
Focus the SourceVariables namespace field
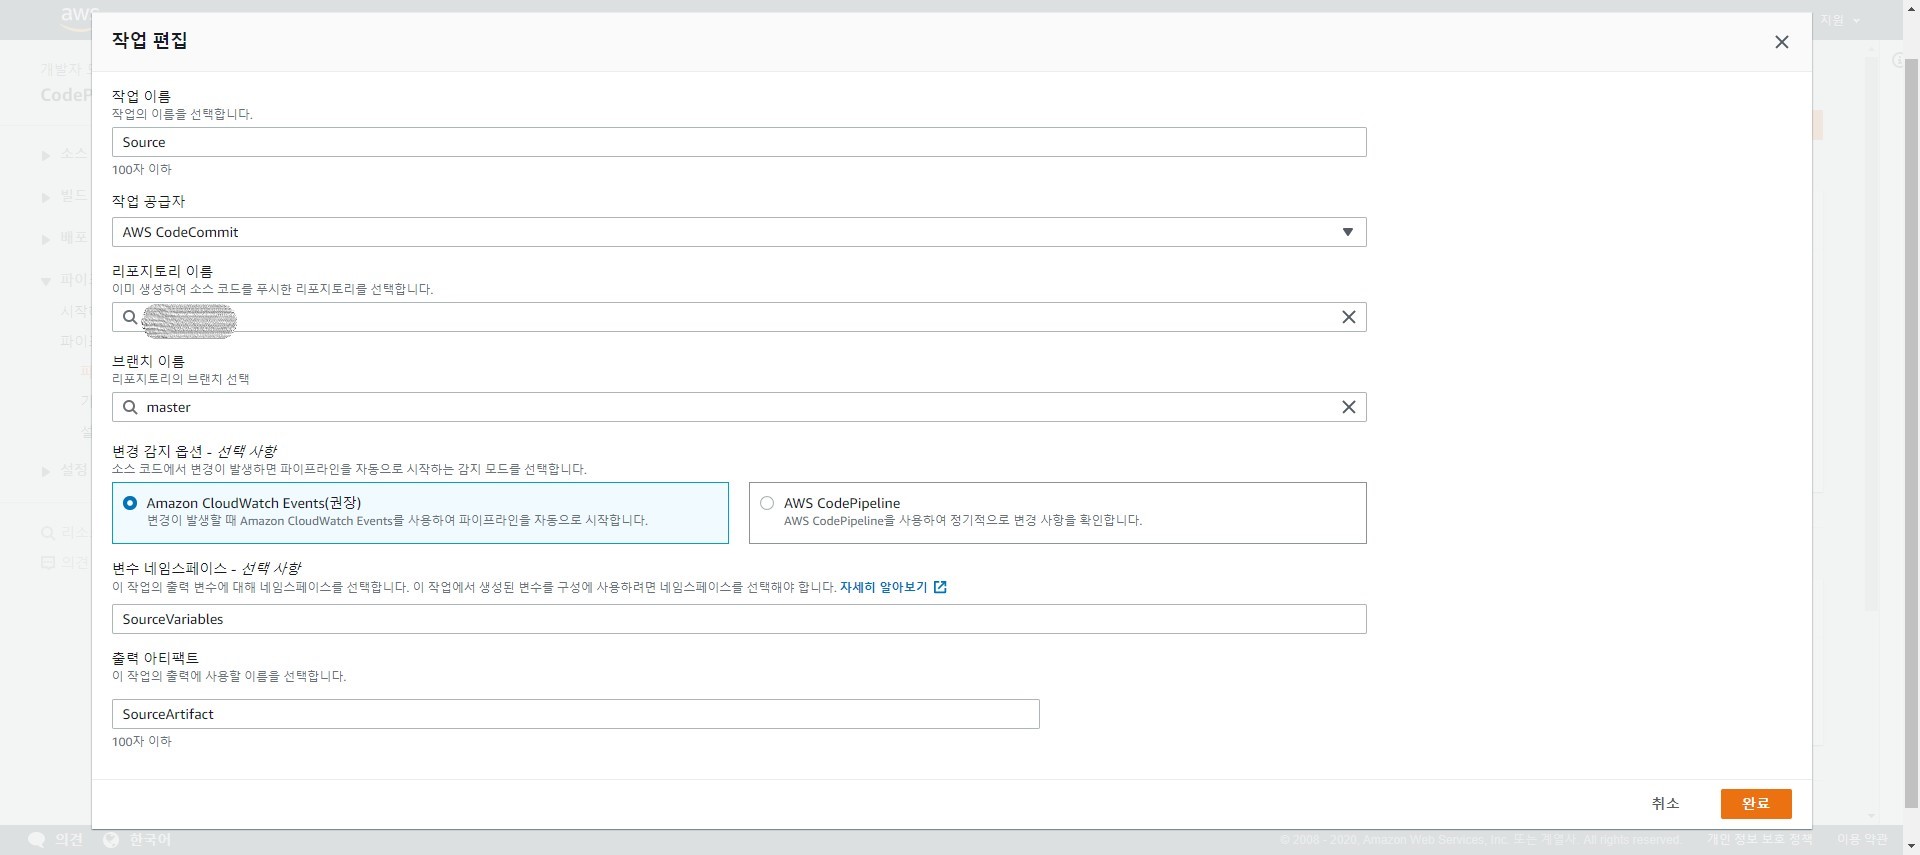tap(738, 619)
